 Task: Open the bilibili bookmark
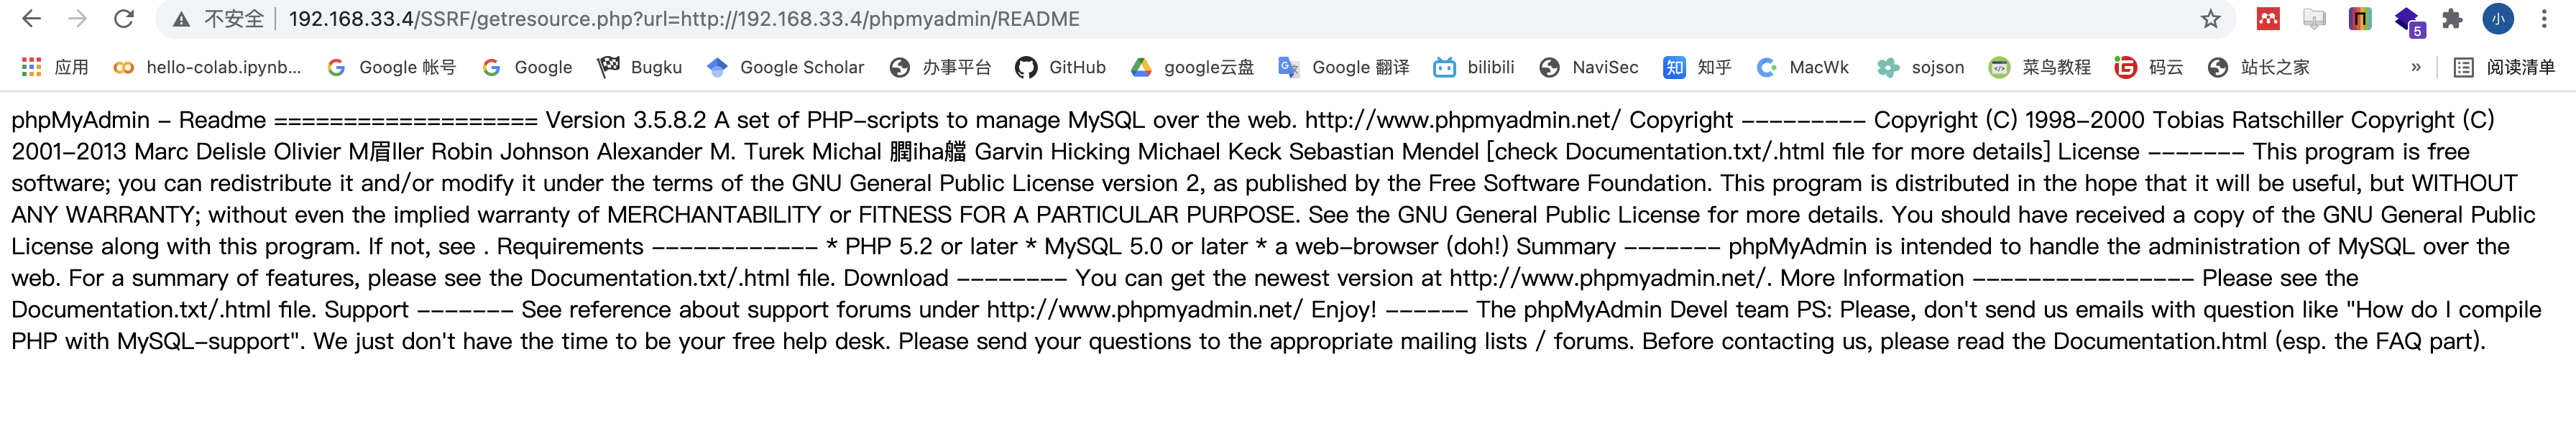(1474, 67)
